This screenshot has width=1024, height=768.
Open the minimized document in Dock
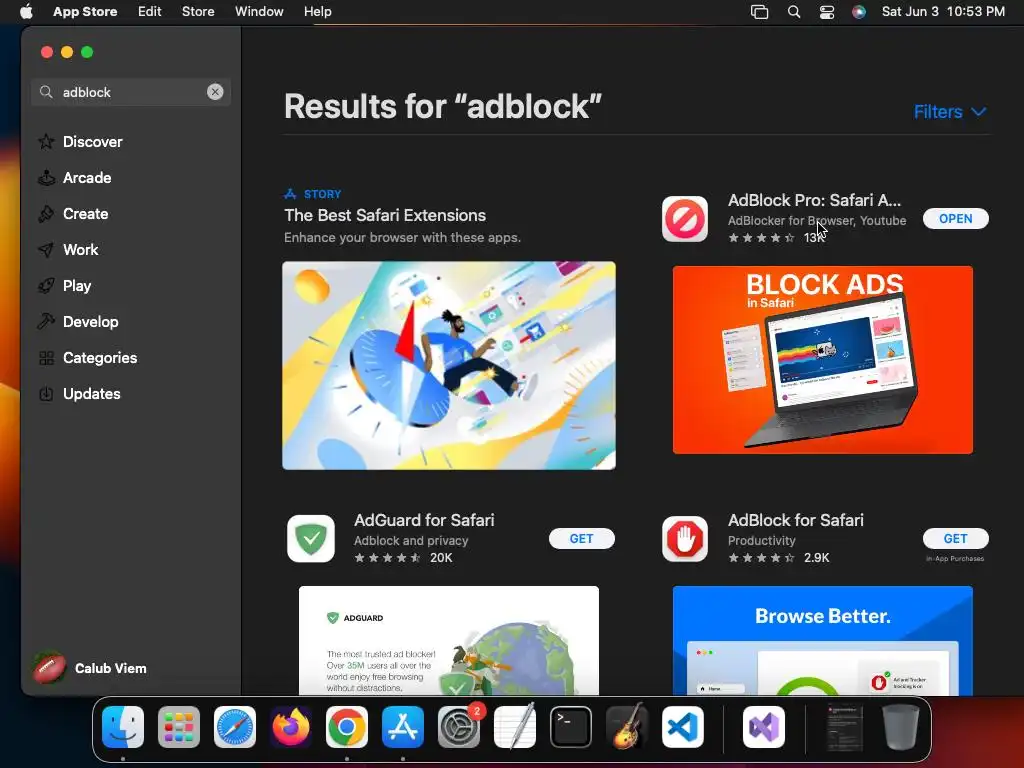click(844, 727)
